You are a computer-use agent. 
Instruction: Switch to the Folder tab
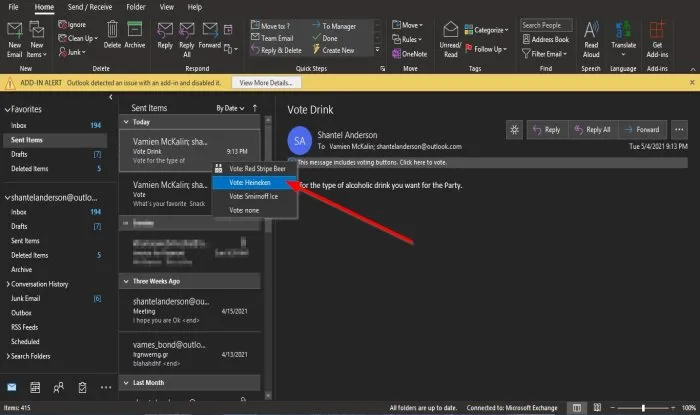point(136,7)
